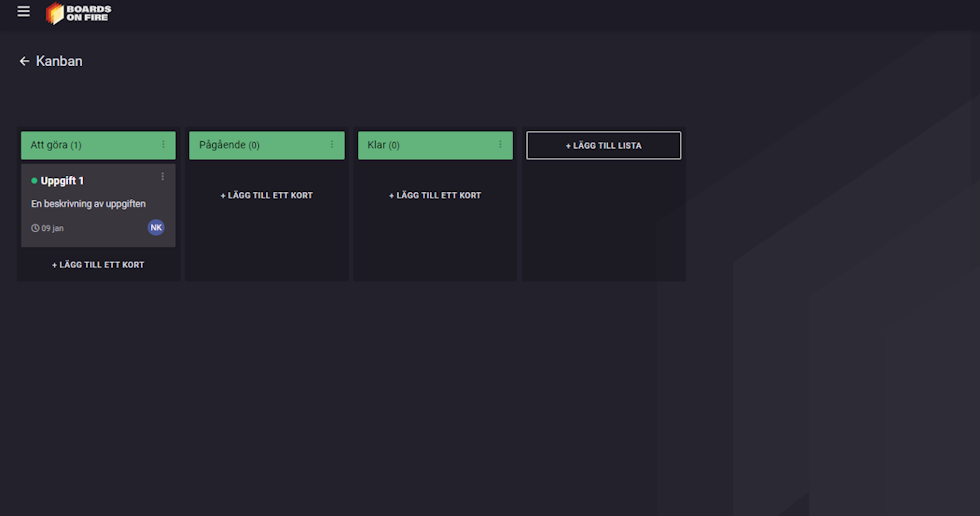Screen dimensions: 980x516
Task: Open the Klar list options menu
Action: 500,145
